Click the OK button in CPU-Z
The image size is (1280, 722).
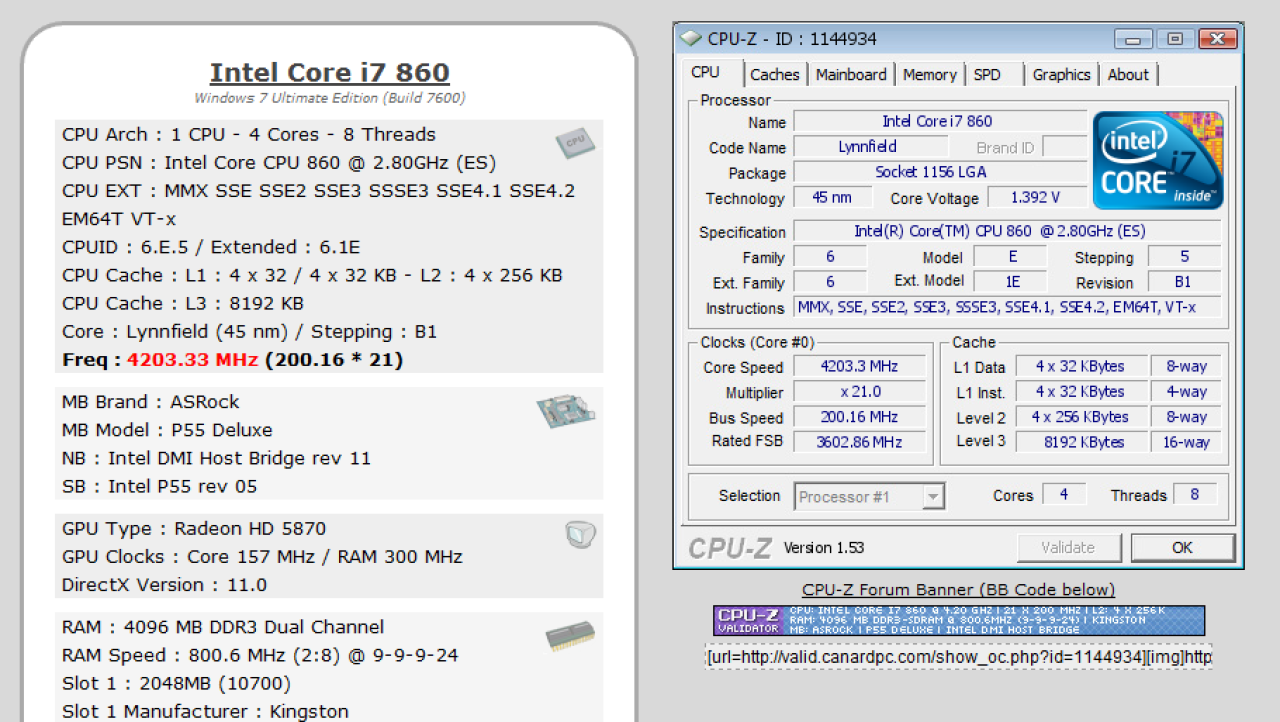point(1183,547)
